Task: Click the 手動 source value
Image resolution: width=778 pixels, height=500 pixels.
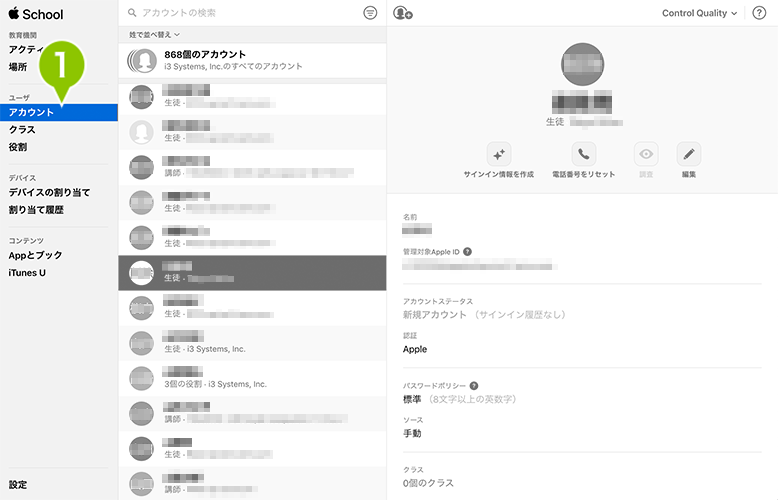Action: click(x=412, y=434)
